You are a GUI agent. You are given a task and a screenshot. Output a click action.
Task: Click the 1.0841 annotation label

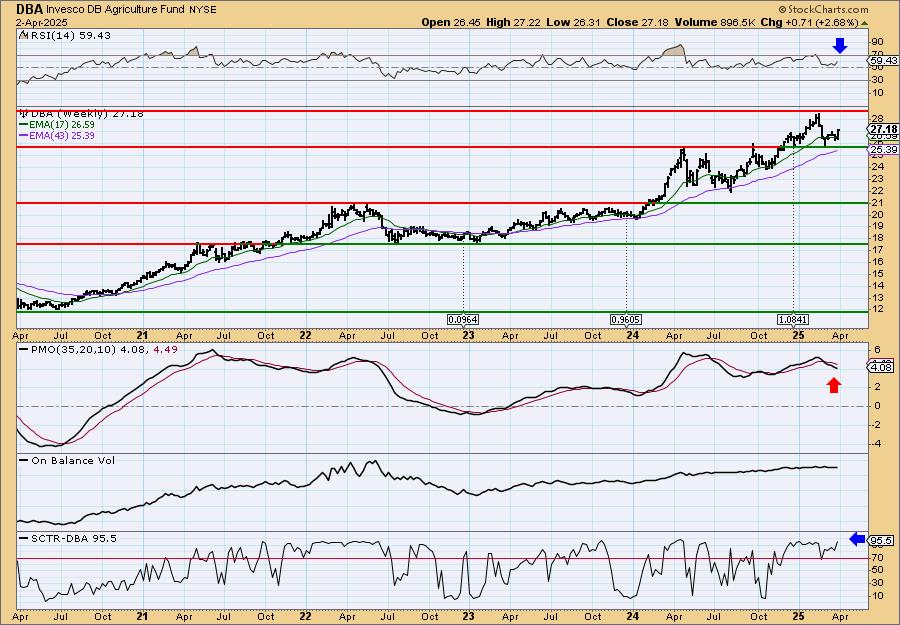[x=793, y=320]
